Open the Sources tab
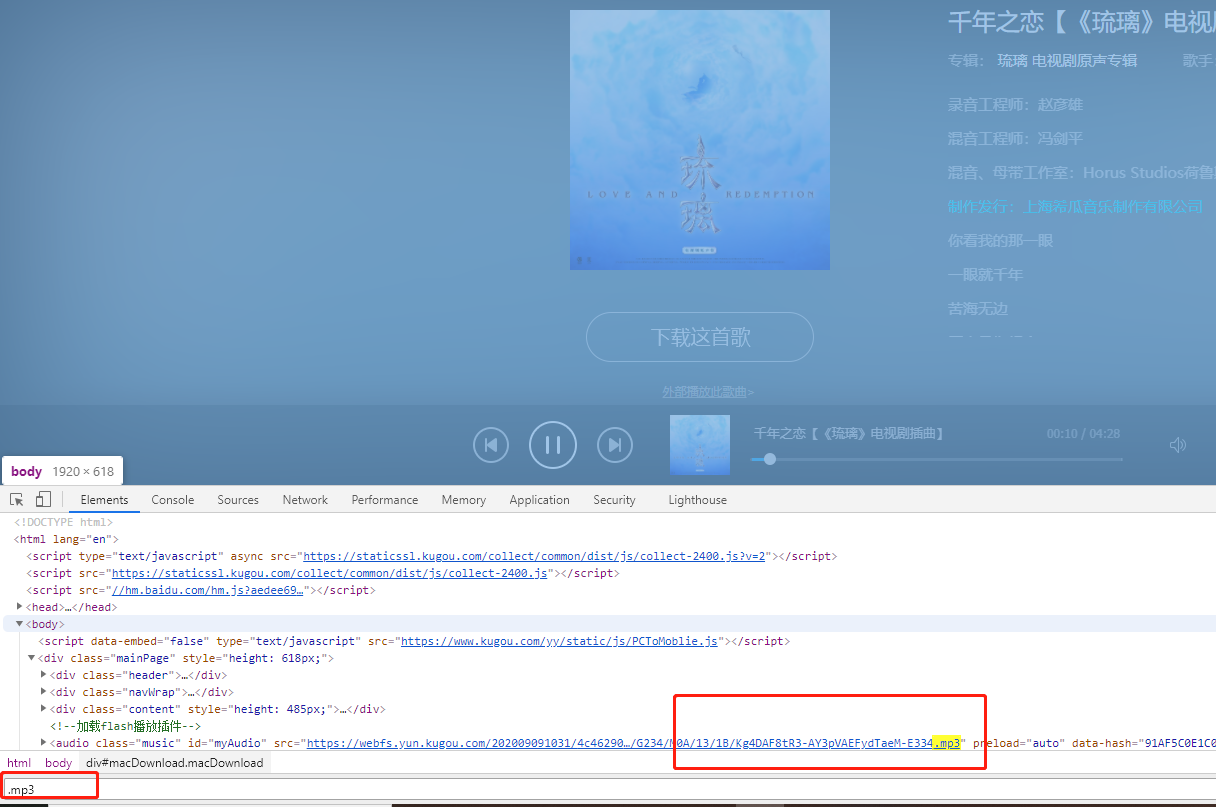This screenshot has height=807, width=1216. click(238, 500)
